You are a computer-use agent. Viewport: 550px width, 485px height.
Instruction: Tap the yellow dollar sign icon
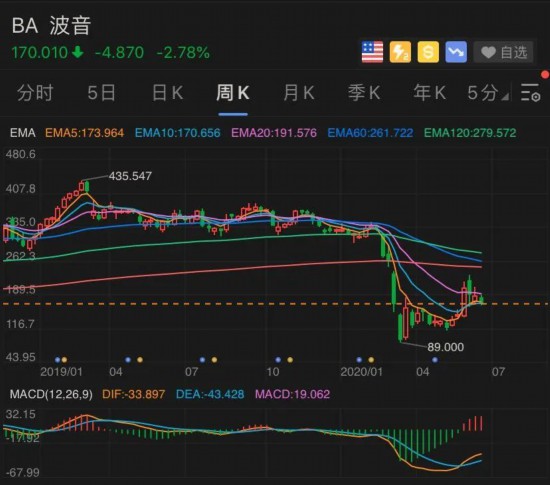click(x=428, y=52)
